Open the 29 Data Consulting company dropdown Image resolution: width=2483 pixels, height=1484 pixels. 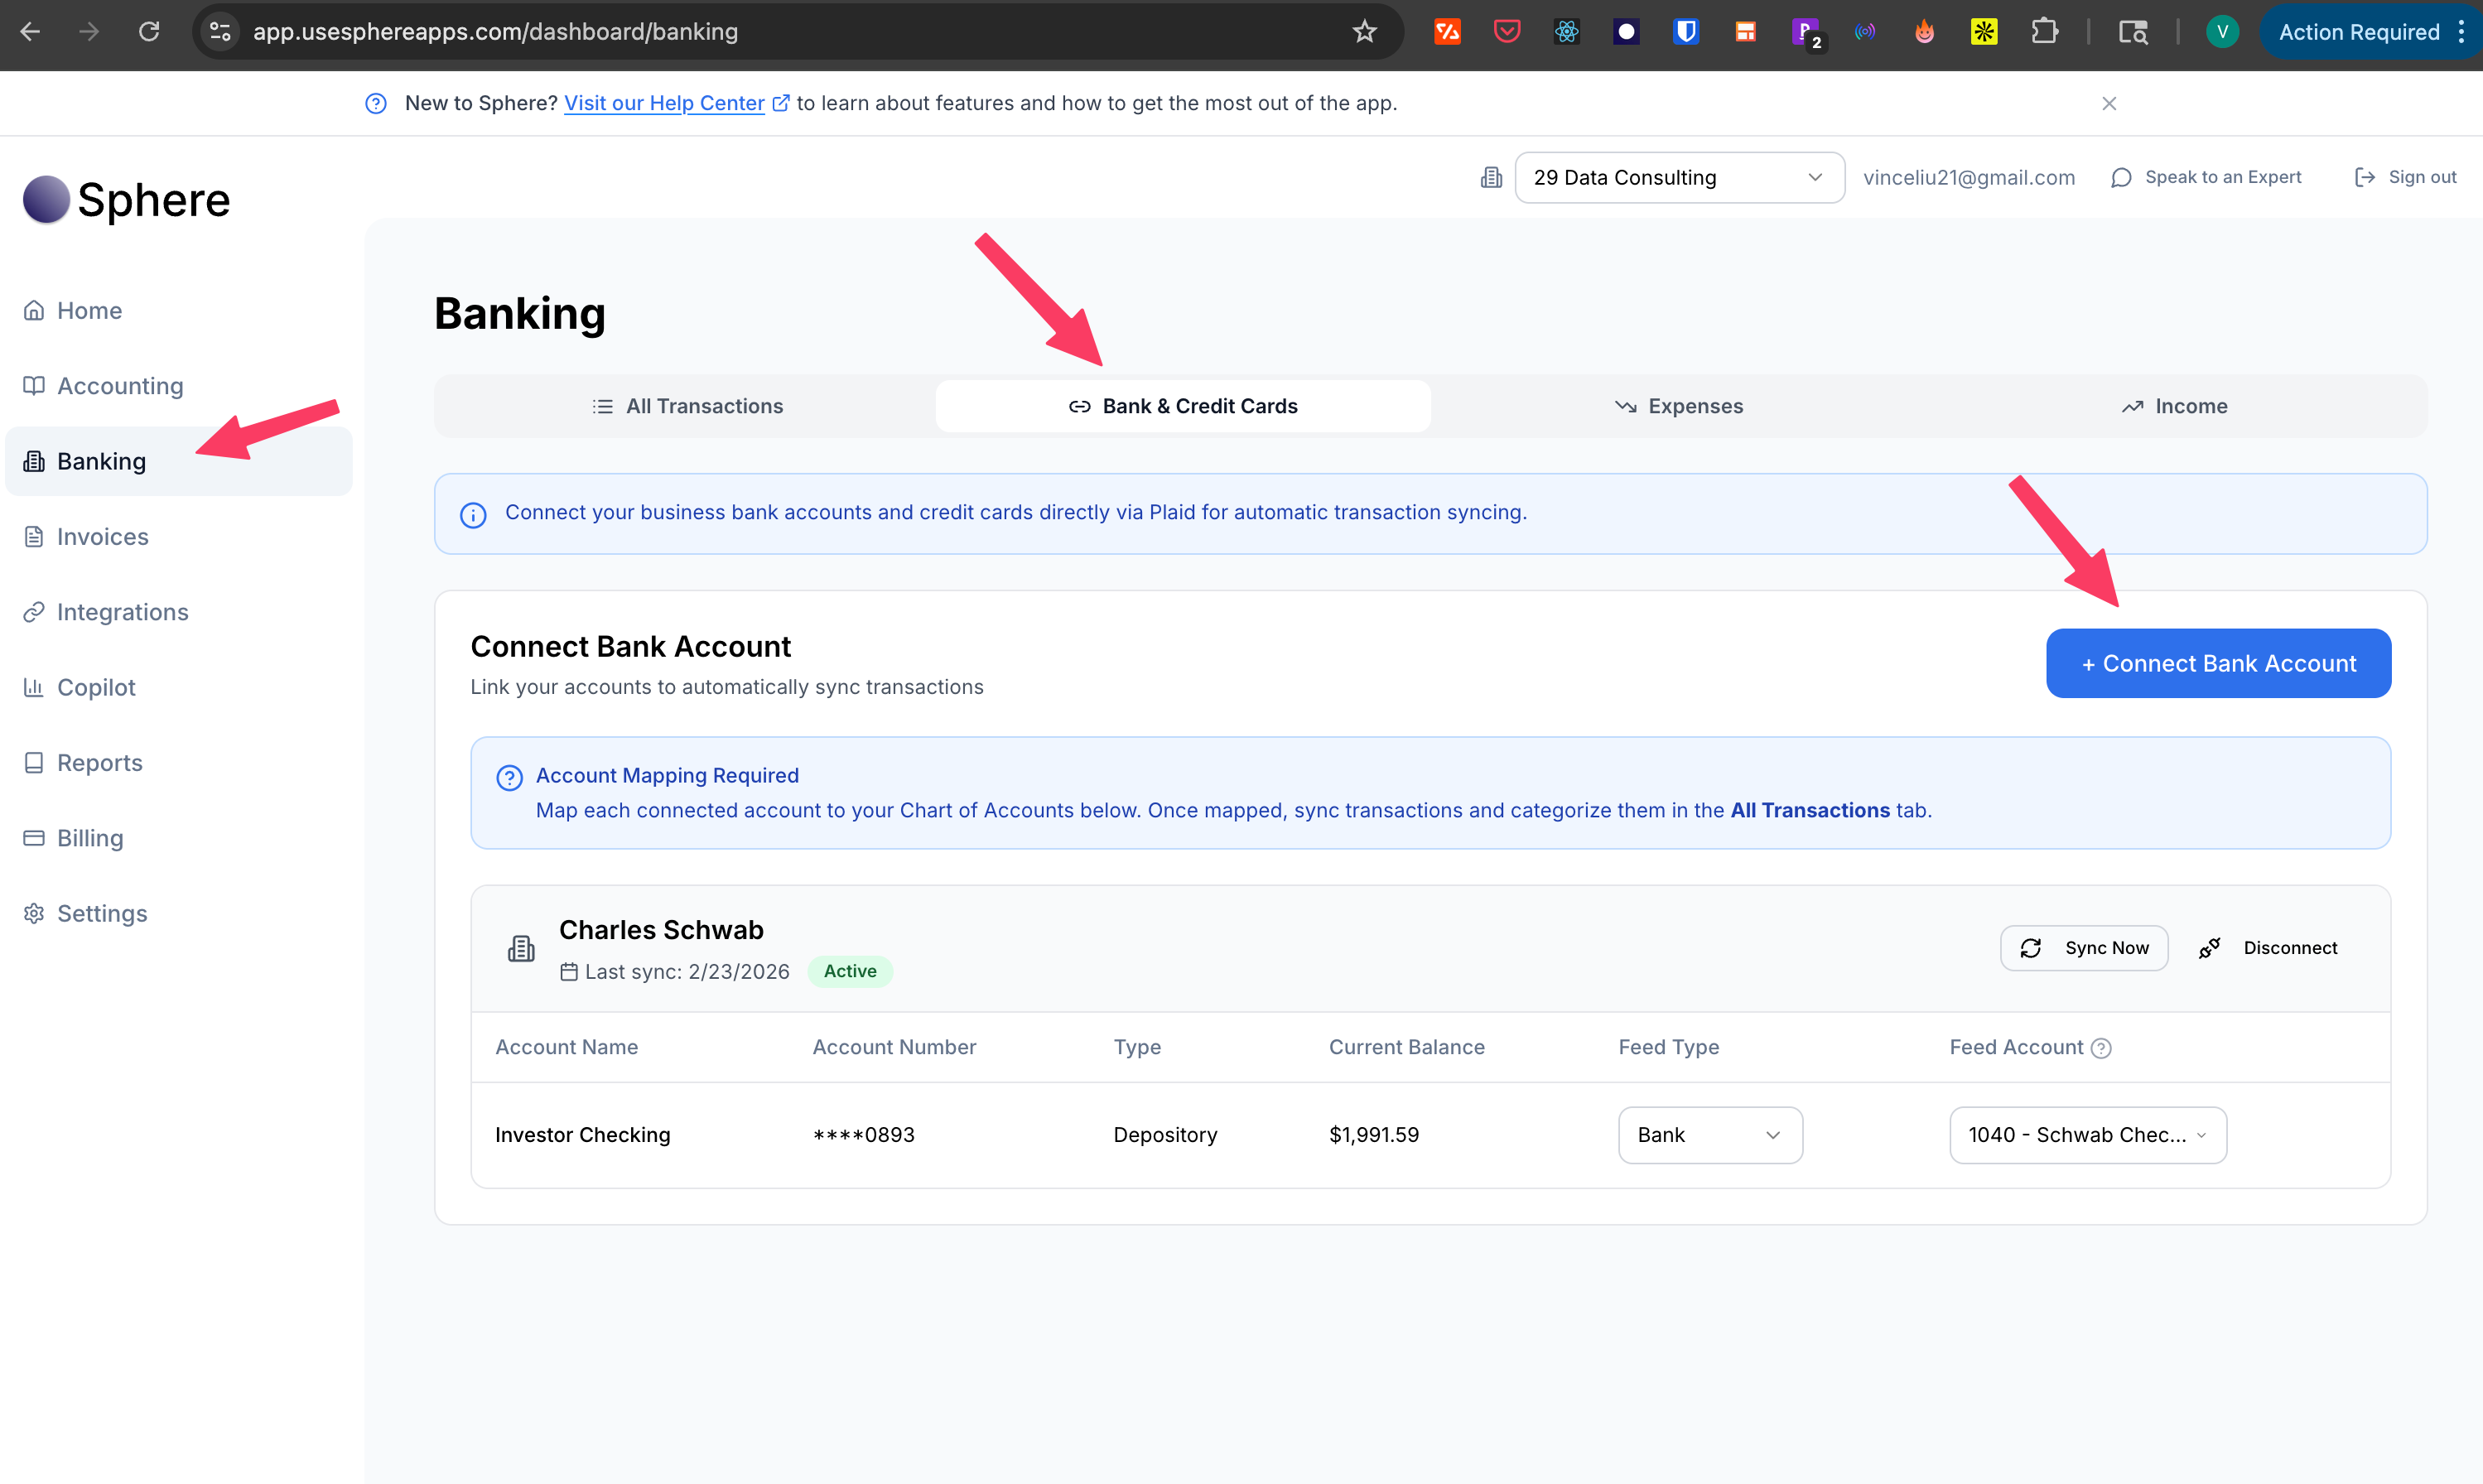[x=1679, y=178]
